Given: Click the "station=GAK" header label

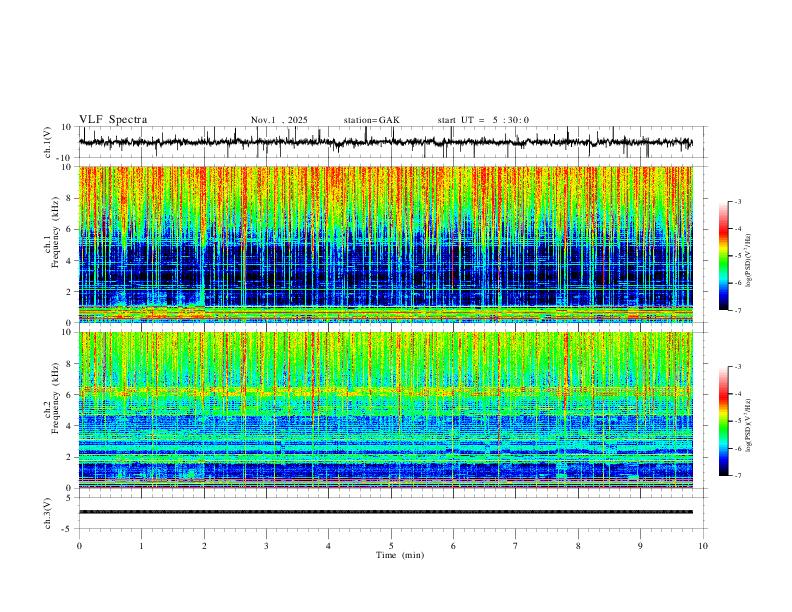Looking at the screenshot, I should pyautogui.click(x=371, y=120).
